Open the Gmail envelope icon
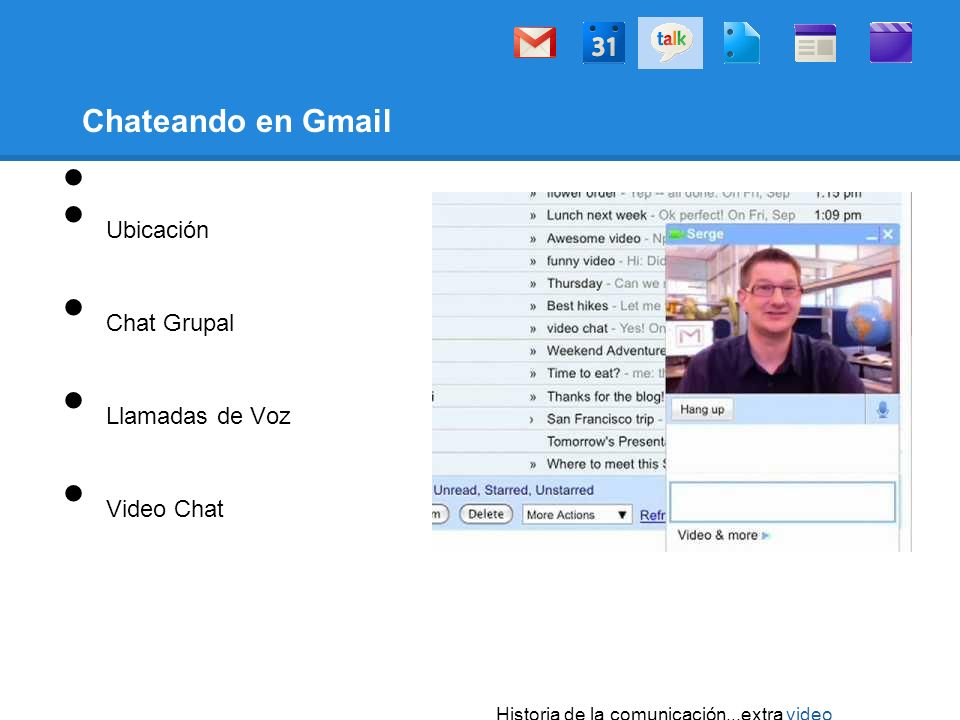Screen dimensions: 960x720 tap(534, 43)
